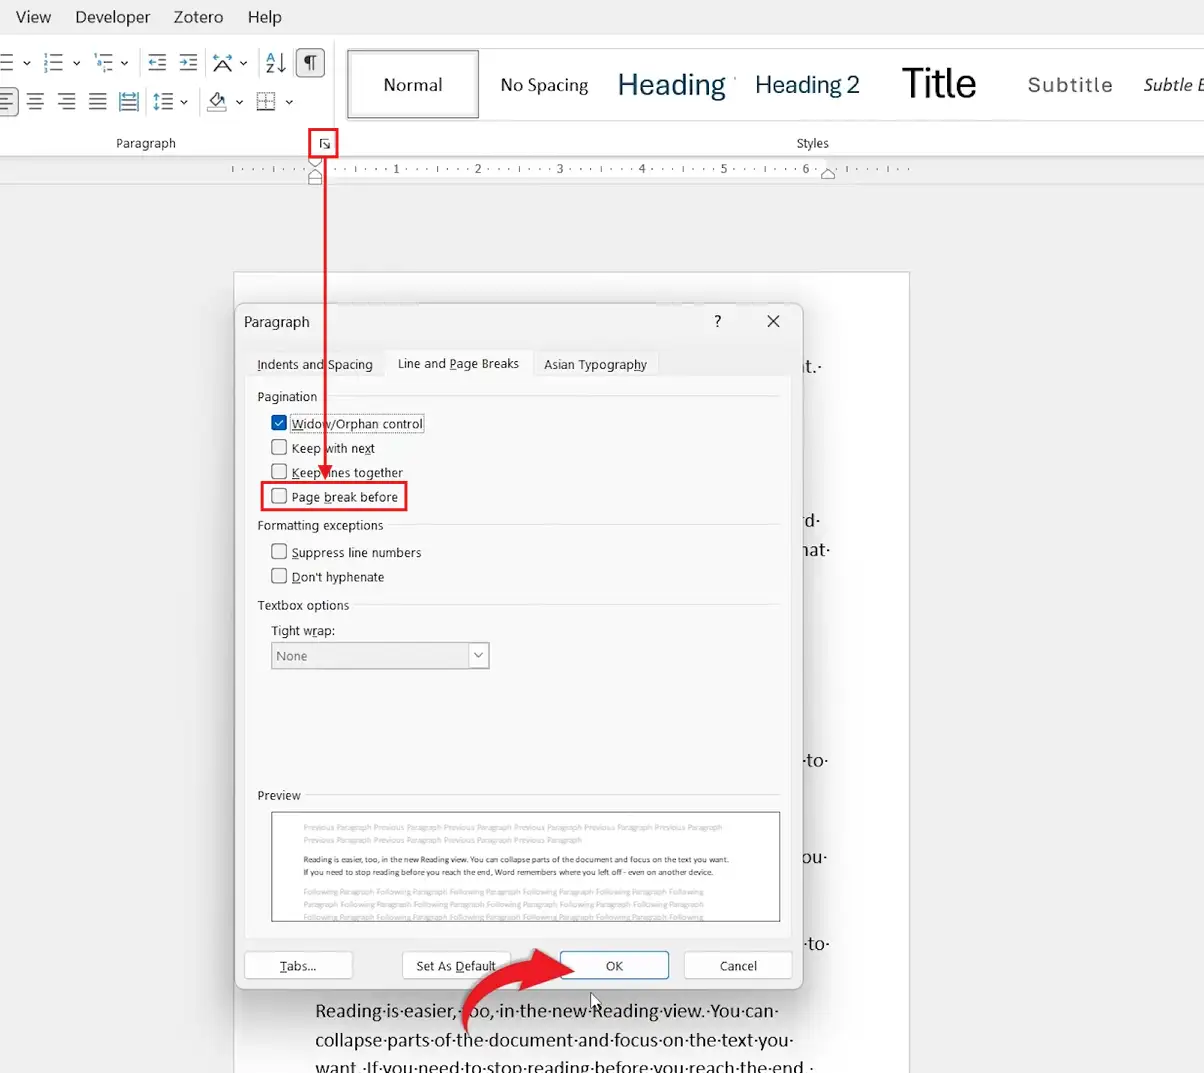Select Line and Page Breaks tab
Viewport: 1204px width, 1073px height.
(458, 364)
